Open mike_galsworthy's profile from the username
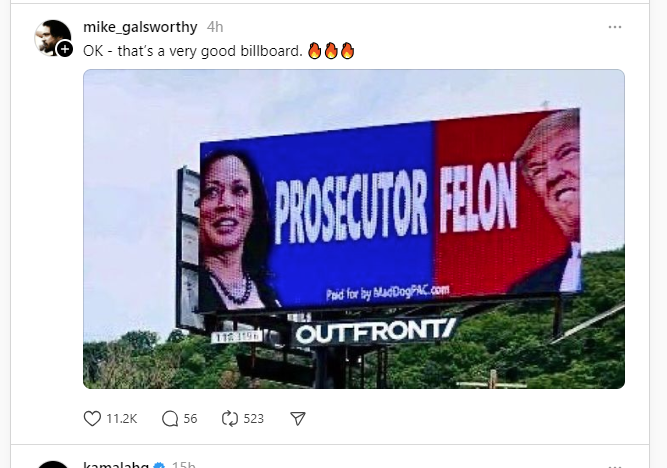Image resolution: width=667 pixels, height=468 pixels. [x=140, y=27]
